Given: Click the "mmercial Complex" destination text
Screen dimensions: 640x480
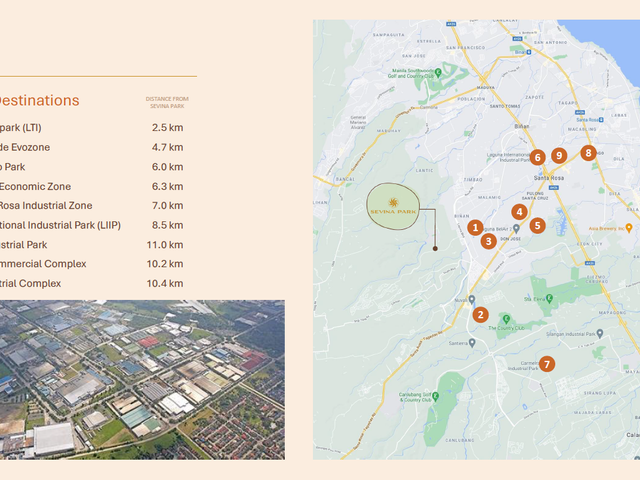Looking at the screenshot, I should pyautogui.click(x=43, y=264).
